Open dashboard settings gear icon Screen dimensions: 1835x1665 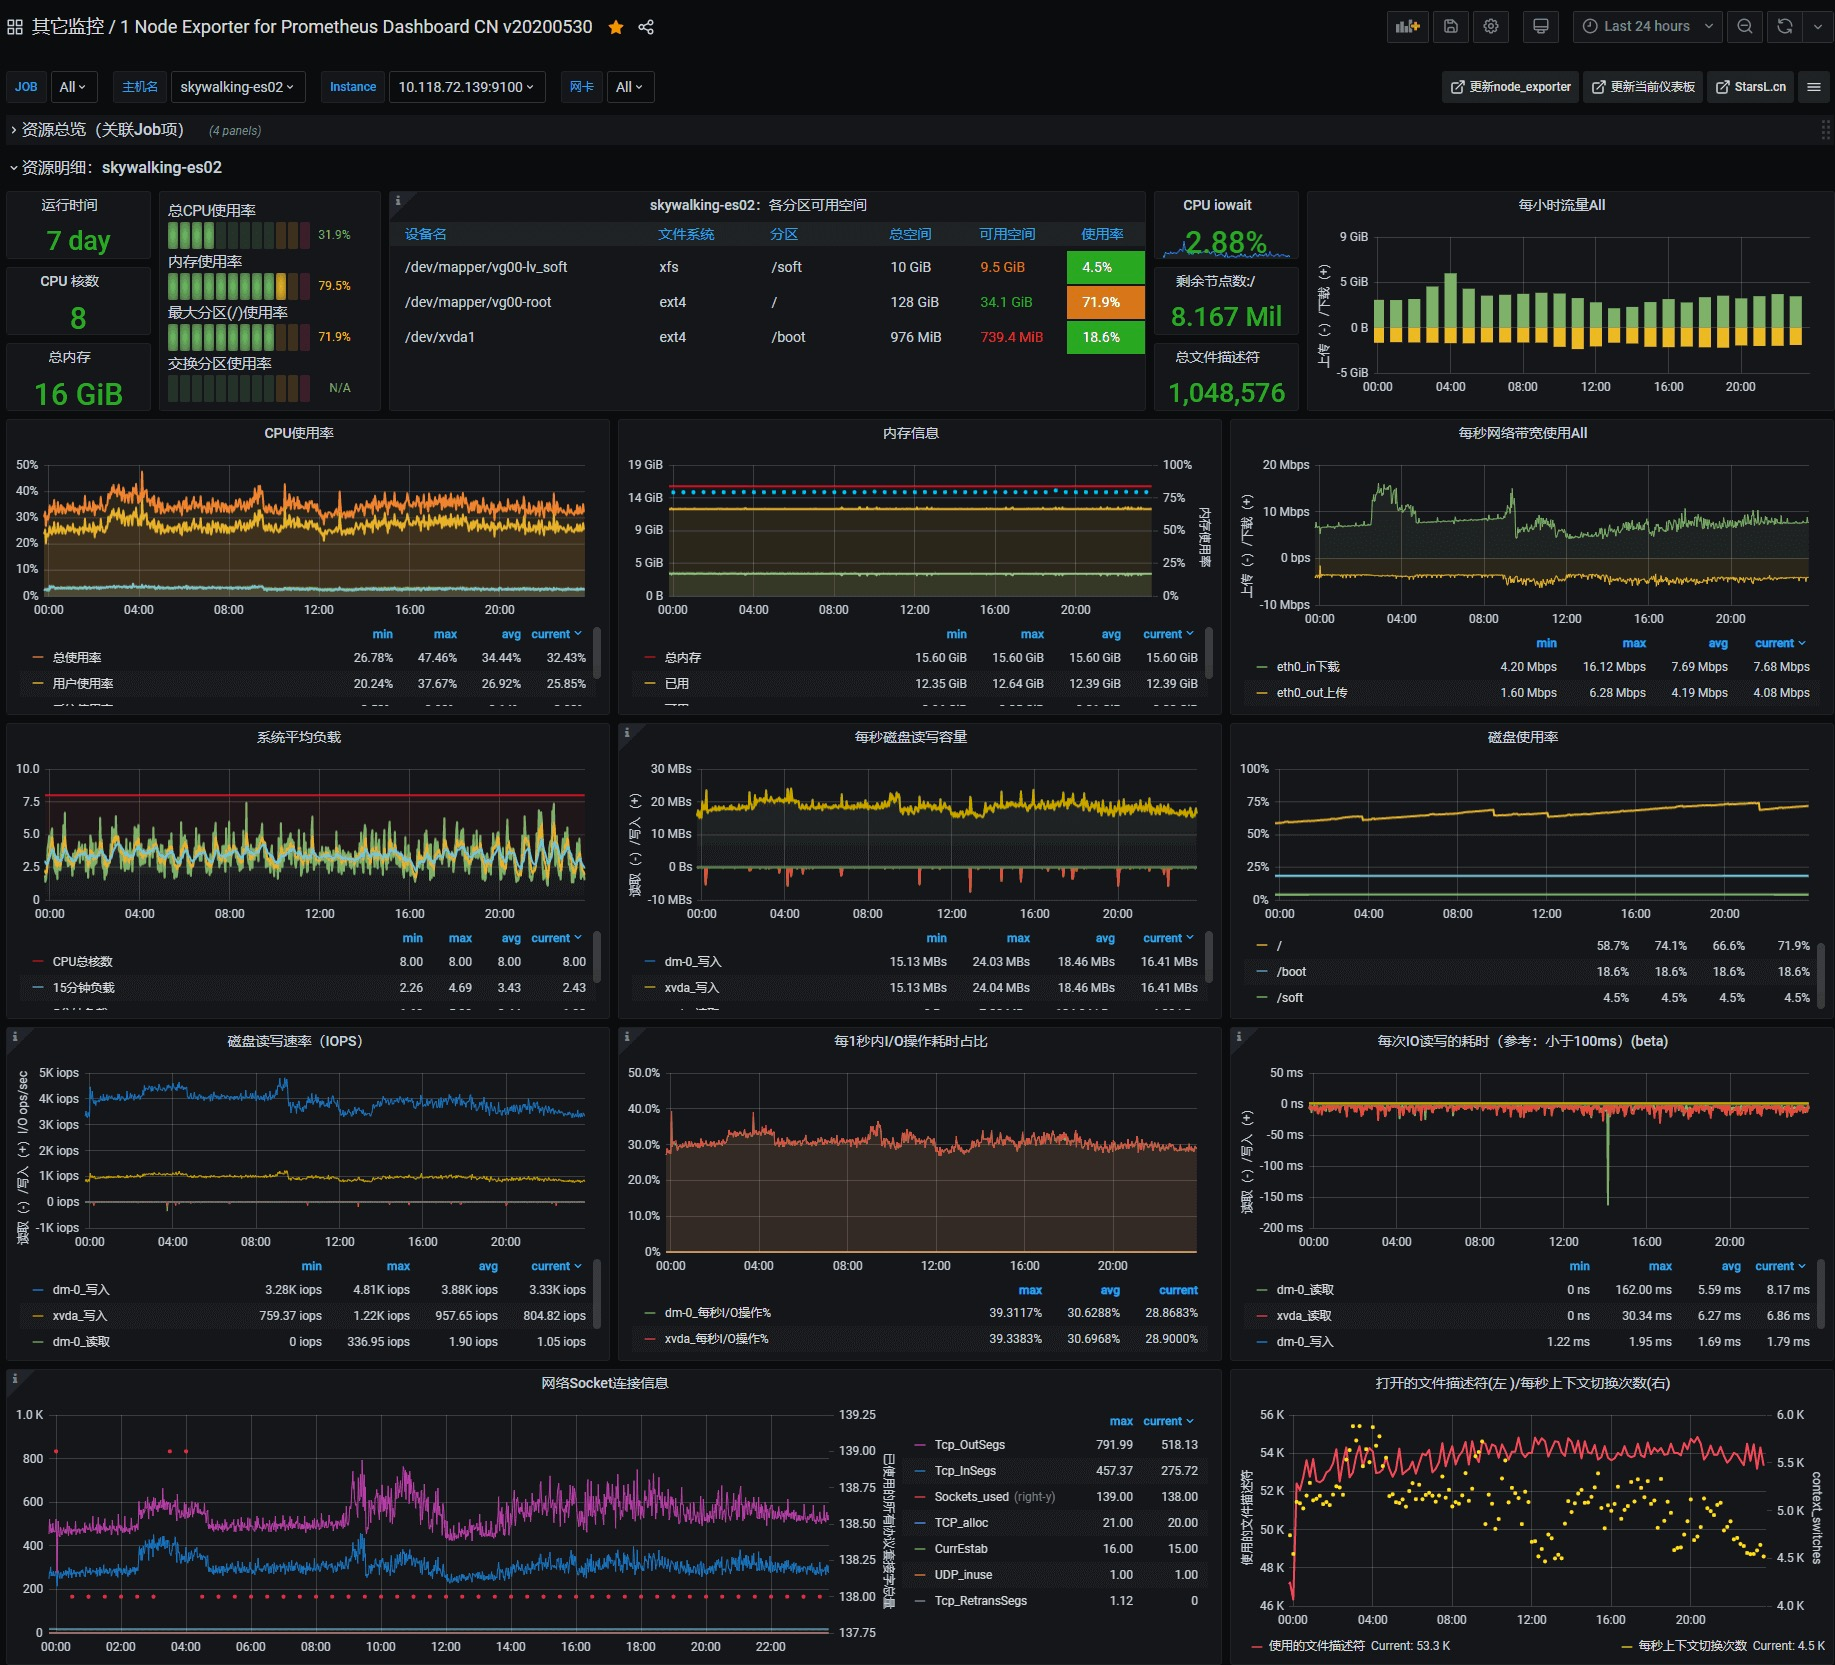(1491, 27)
